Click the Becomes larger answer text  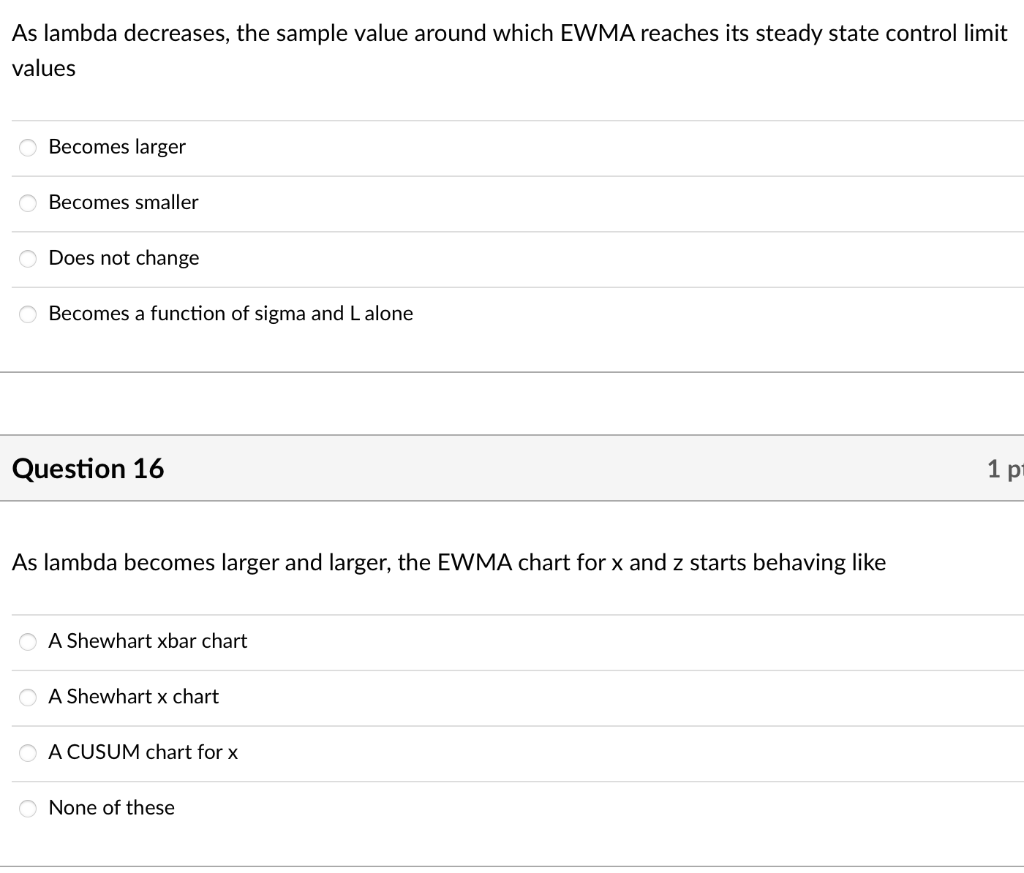[x=116, y=147]
